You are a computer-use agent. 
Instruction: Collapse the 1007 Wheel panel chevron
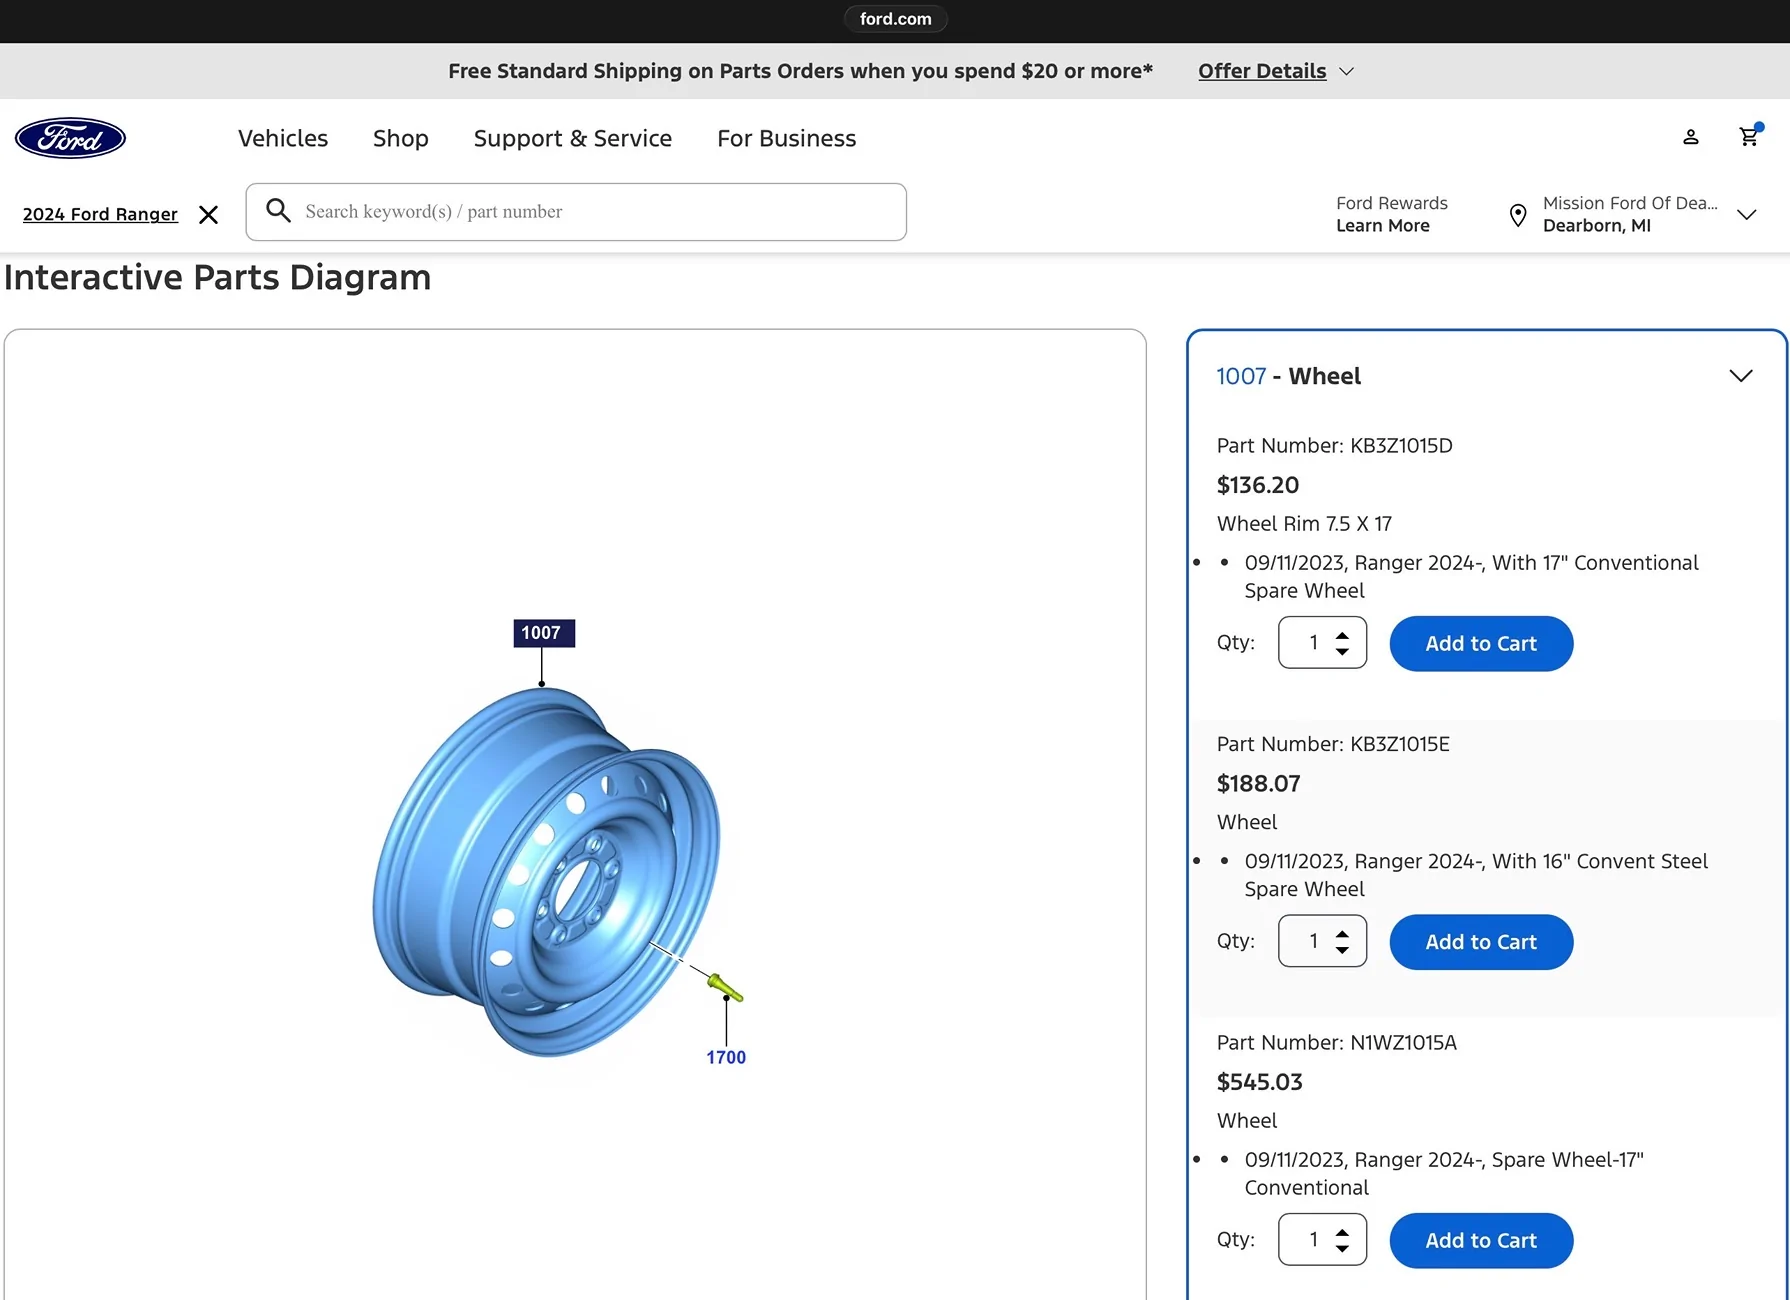1741,376
